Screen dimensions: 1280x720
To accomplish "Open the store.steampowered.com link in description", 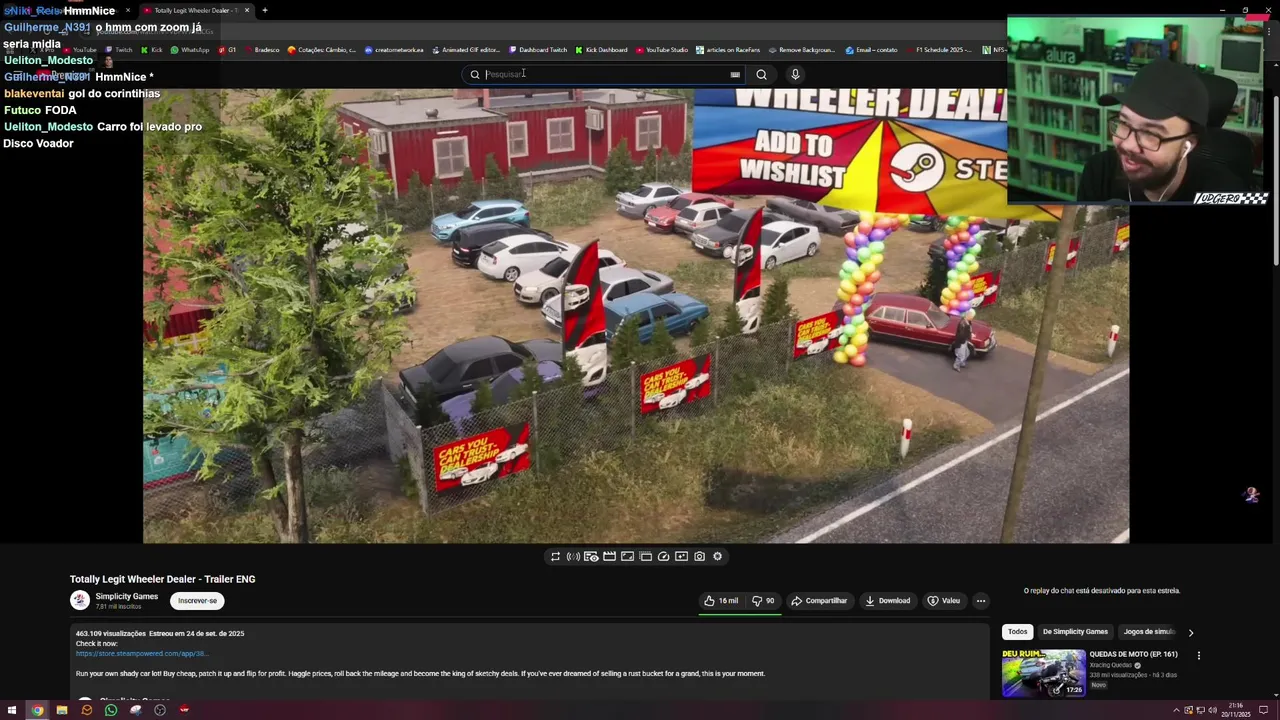I will 142,654.
